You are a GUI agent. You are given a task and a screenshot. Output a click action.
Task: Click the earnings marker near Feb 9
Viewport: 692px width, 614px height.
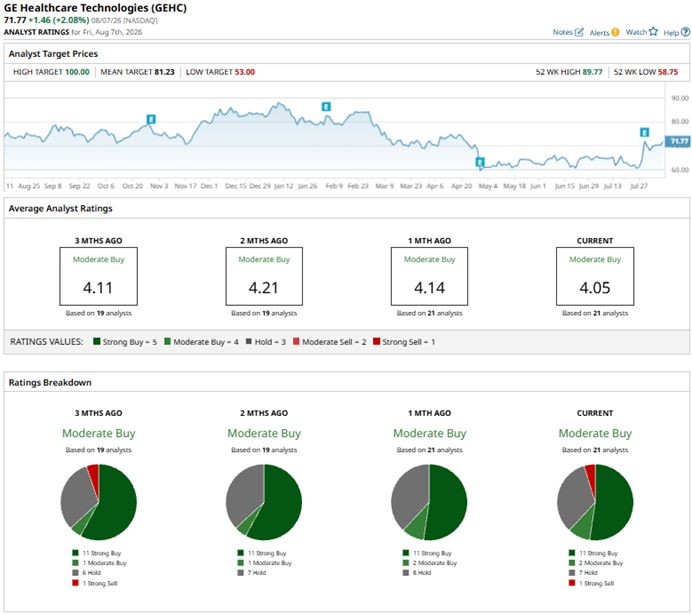click(326, 106)
